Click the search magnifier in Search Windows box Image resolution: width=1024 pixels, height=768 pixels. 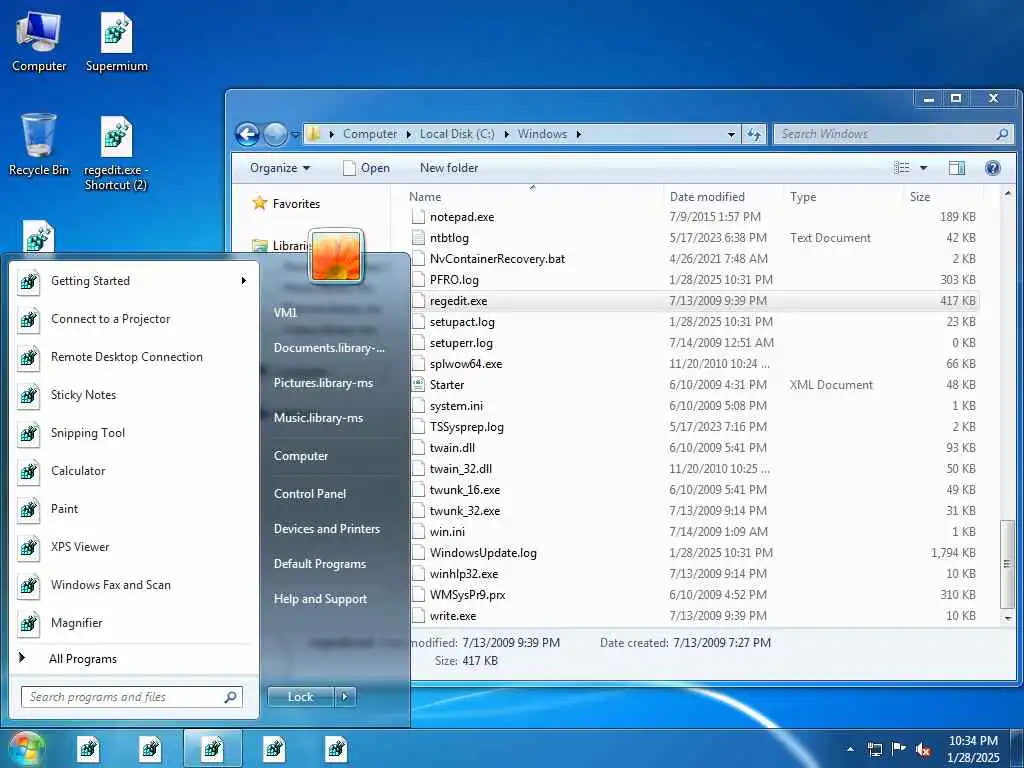(1002, 134)
